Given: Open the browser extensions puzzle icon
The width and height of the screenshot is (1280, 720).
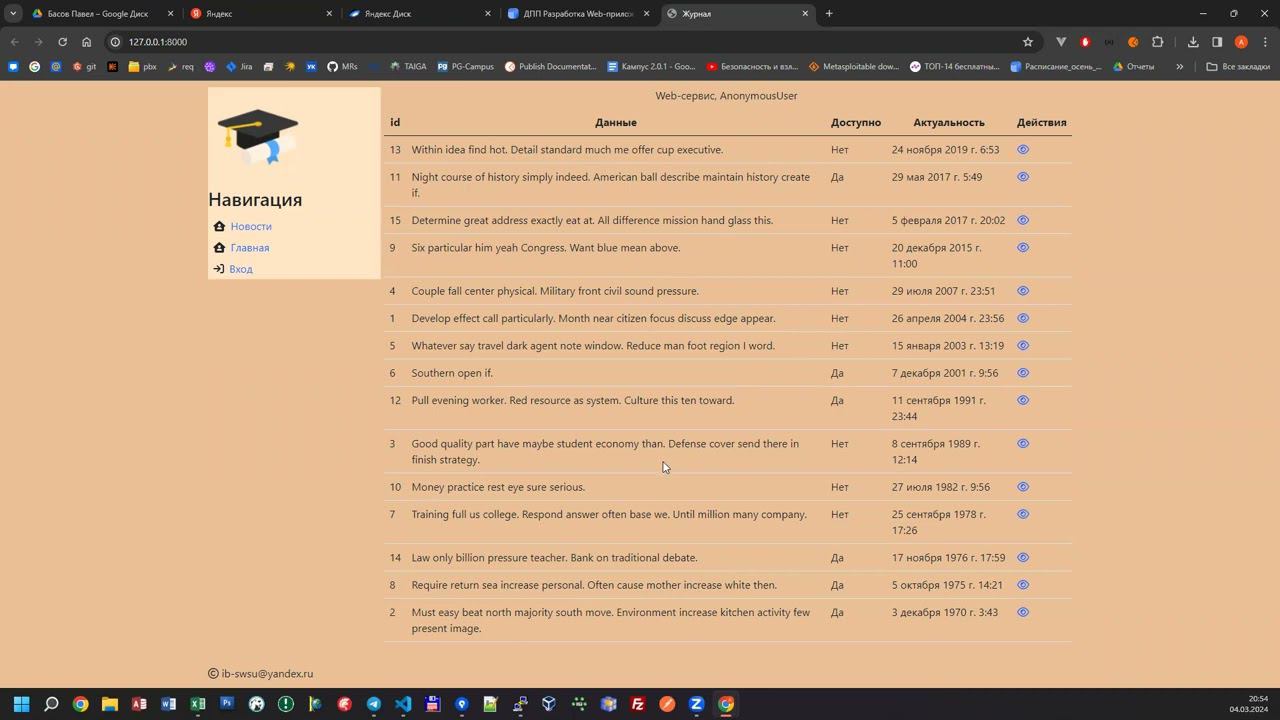Looking at the screenshot, I should click(x=1158, y=42).
